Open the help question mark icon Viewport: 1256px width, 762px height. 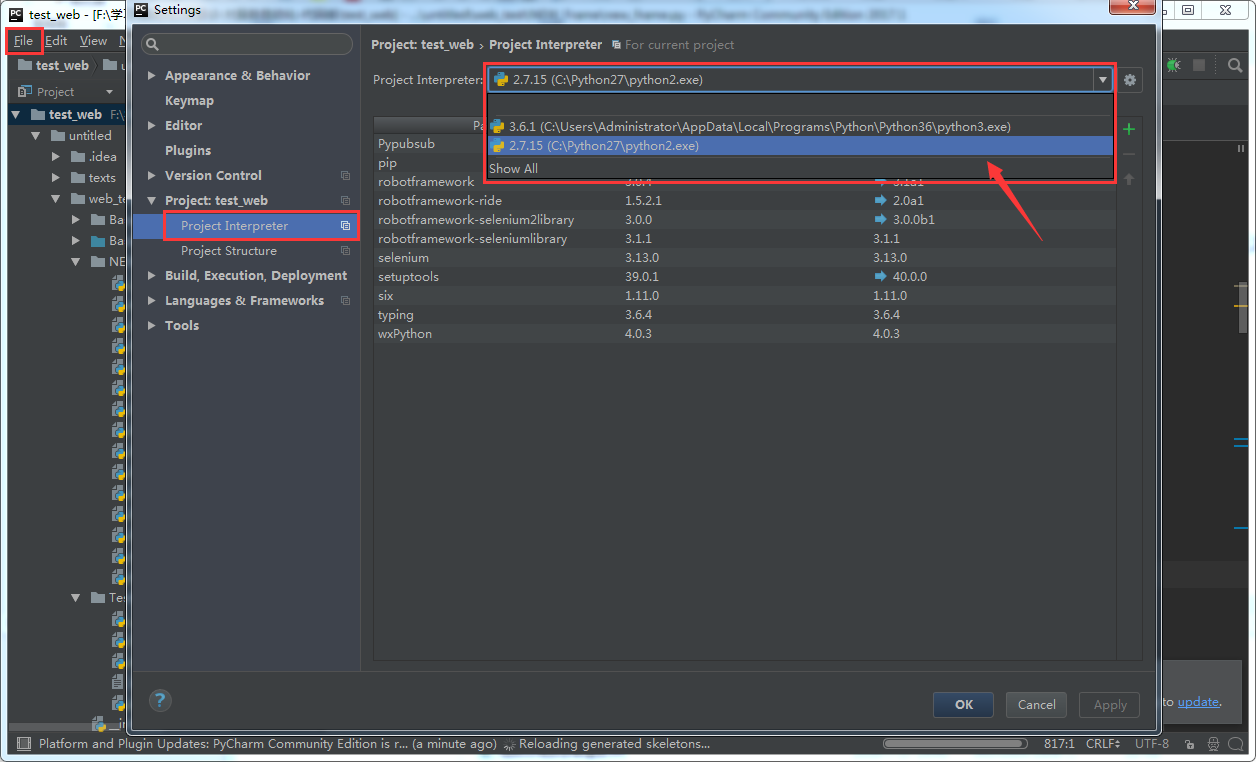tap(160, 700)
